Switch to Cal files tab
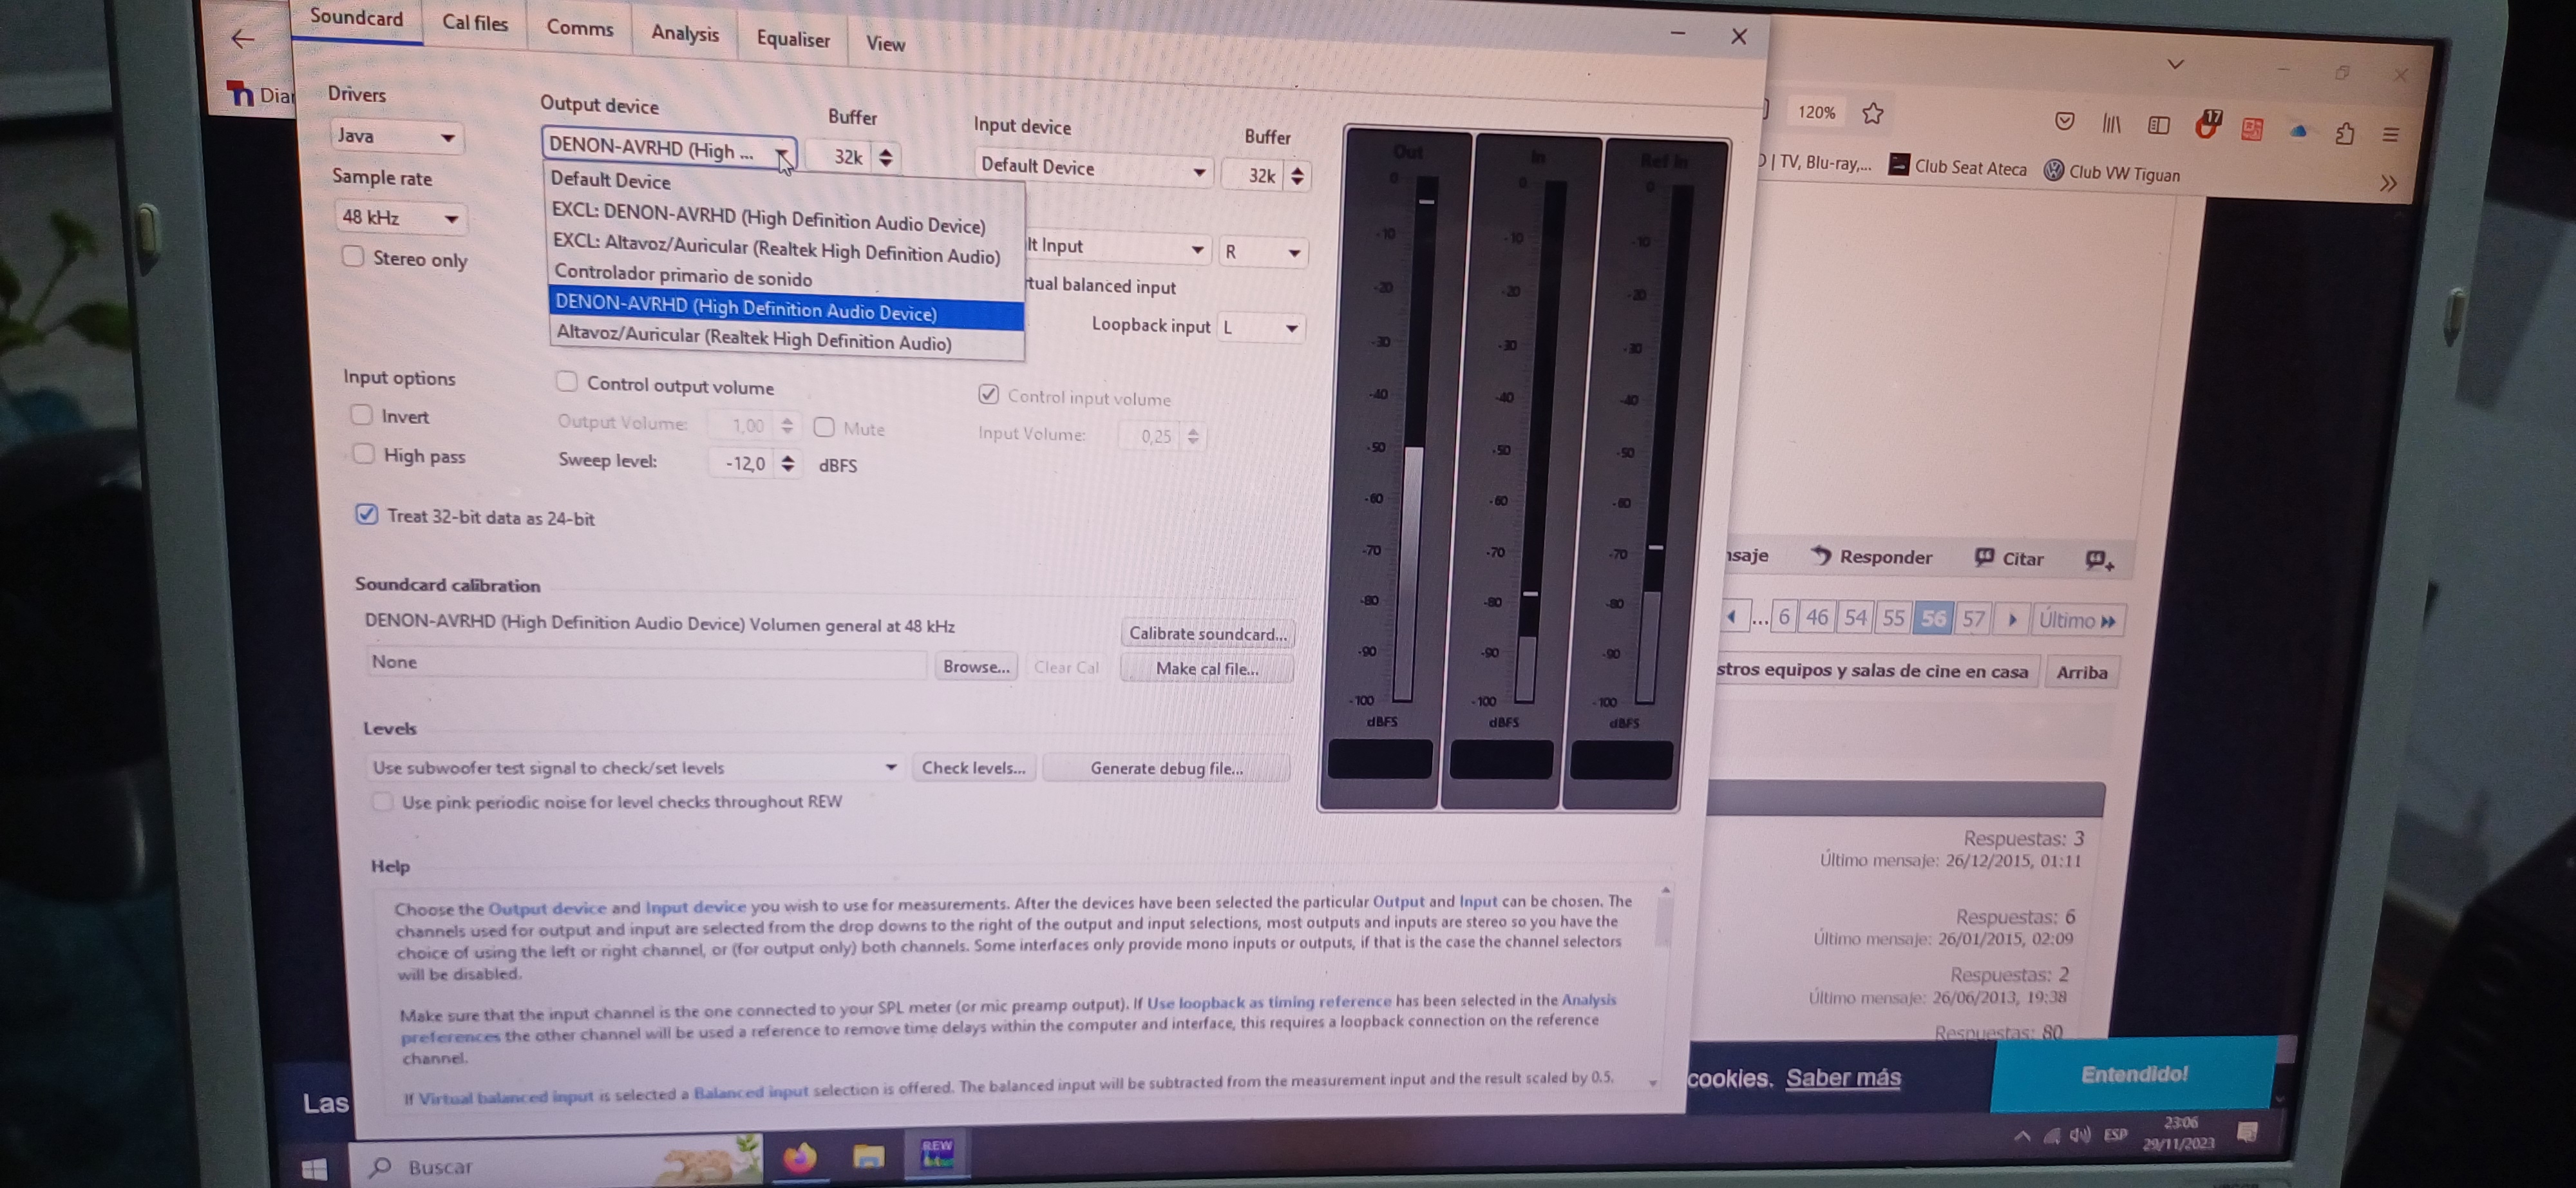 click(475, 23)
